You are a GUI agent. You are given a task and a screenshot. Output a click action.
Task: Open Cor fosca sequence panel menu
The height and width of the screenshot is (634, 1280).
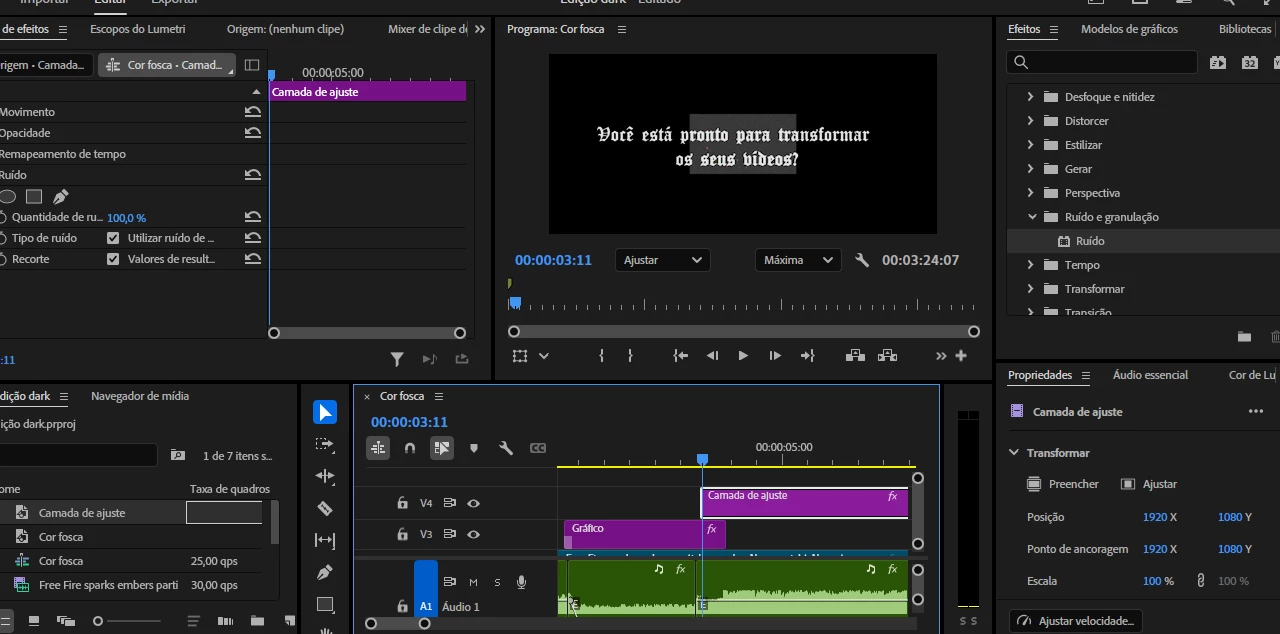pyautogui.click(x=438, y=397)
